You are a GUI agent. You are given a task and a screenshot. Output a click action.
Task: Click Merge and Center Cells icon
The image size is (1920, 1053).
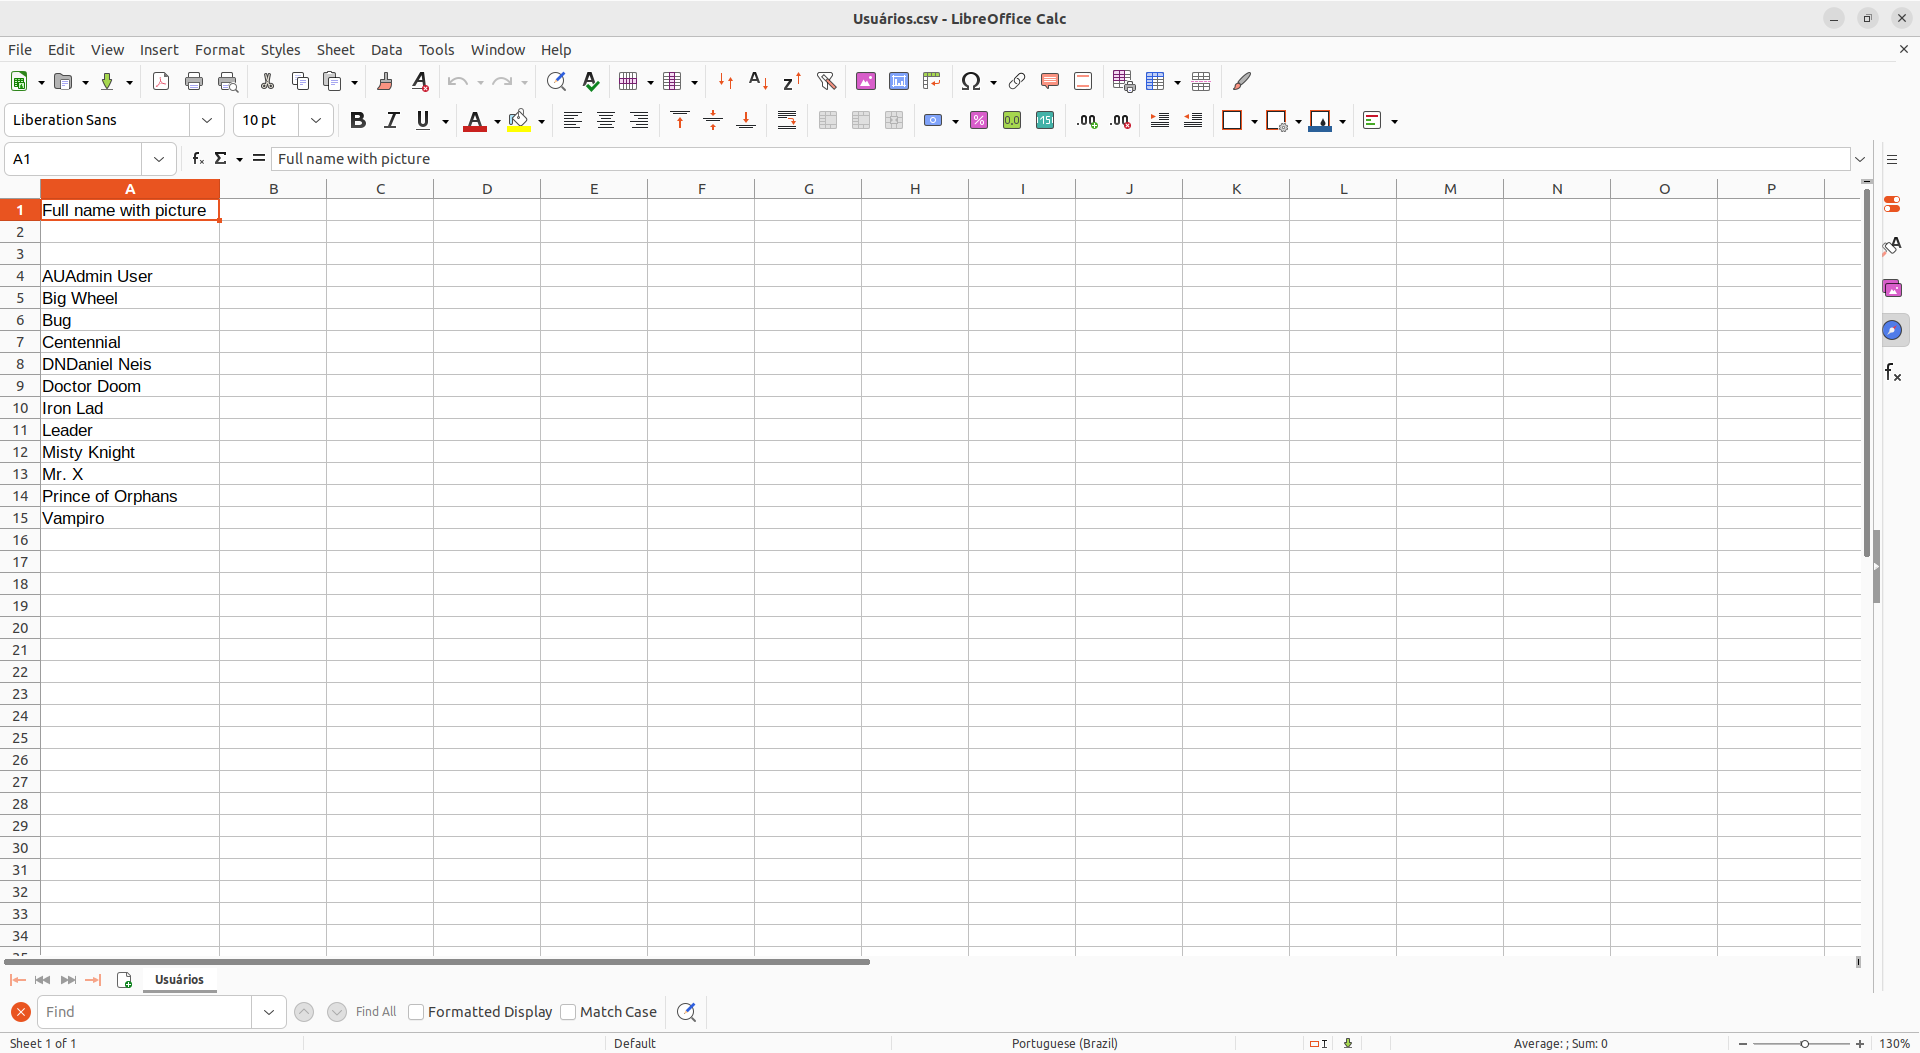click(828, 121)
